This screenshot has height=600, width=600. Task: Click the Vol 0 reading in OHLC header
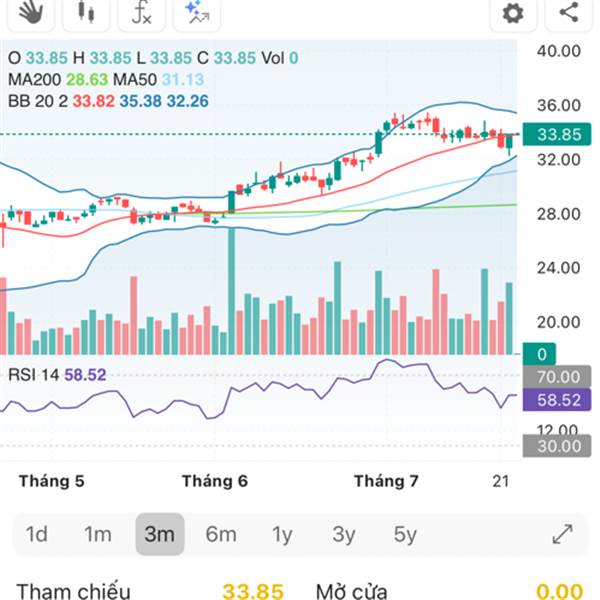(x=280, y=58)
